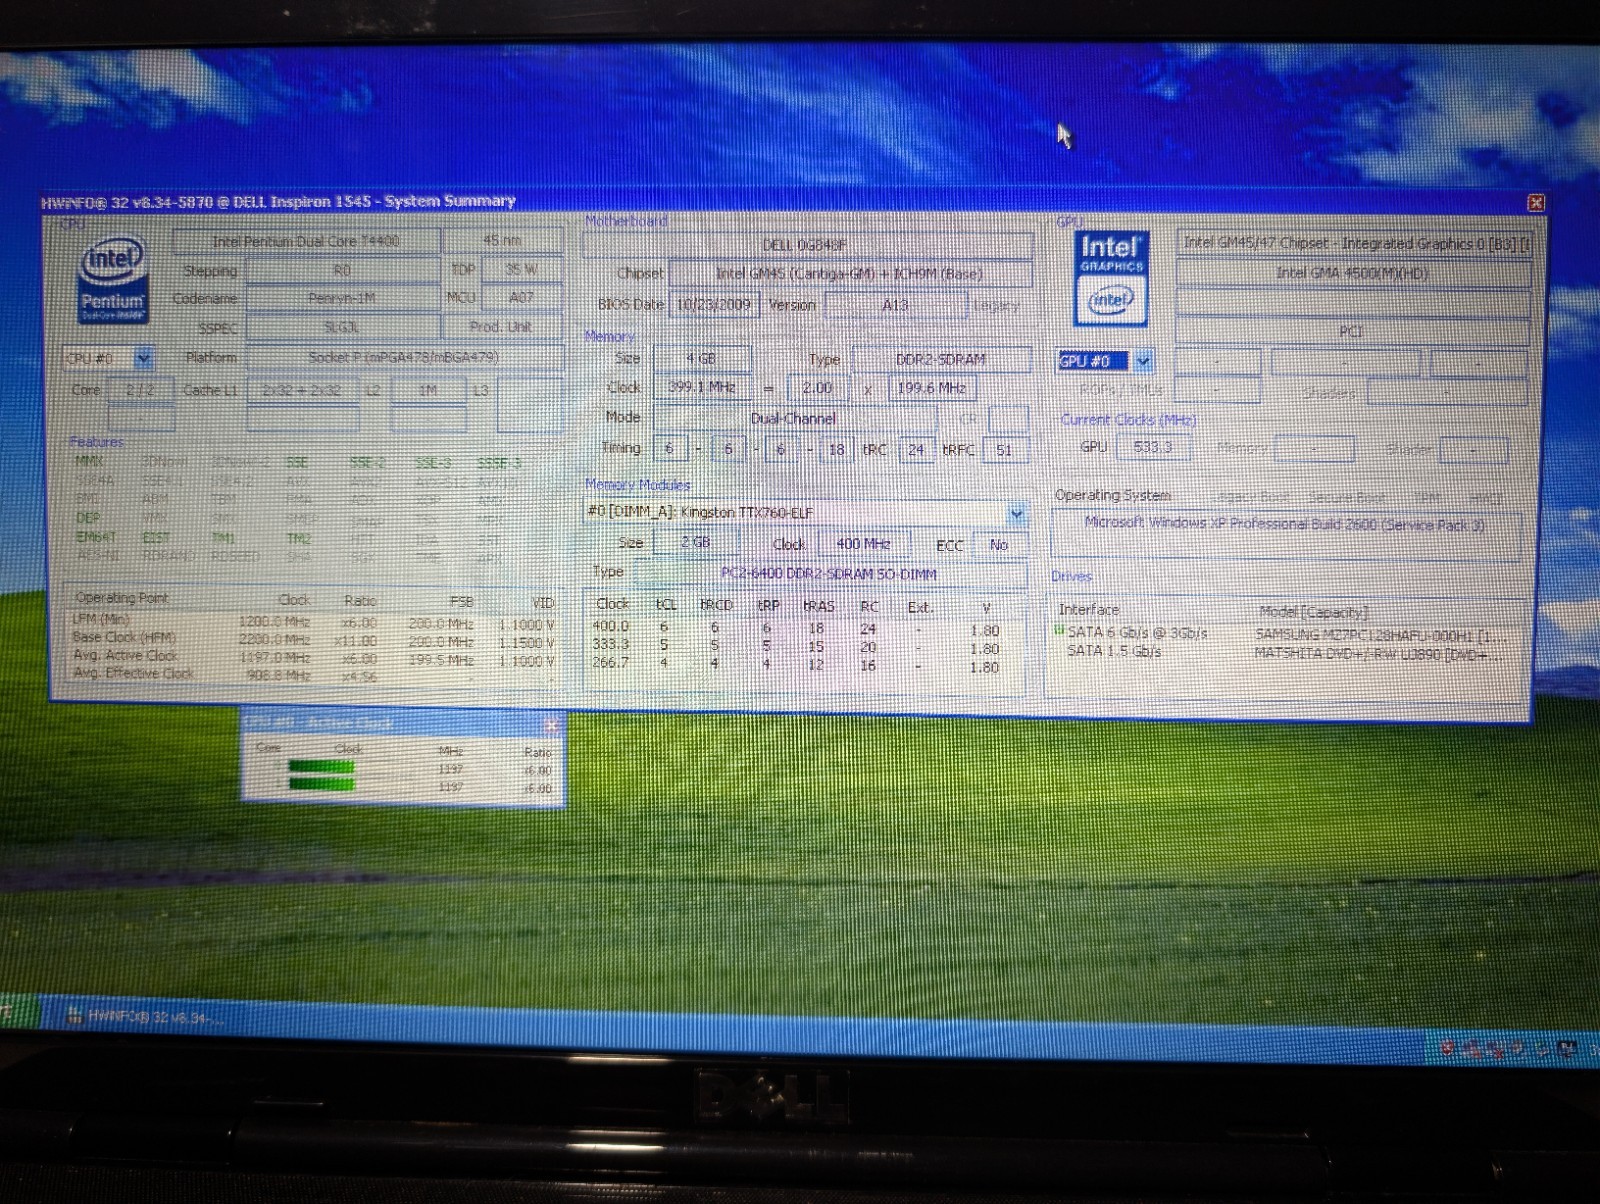Screen dimensions: 1600x1204
Task: Click the BIOS Version field A13
Action: 895,305
